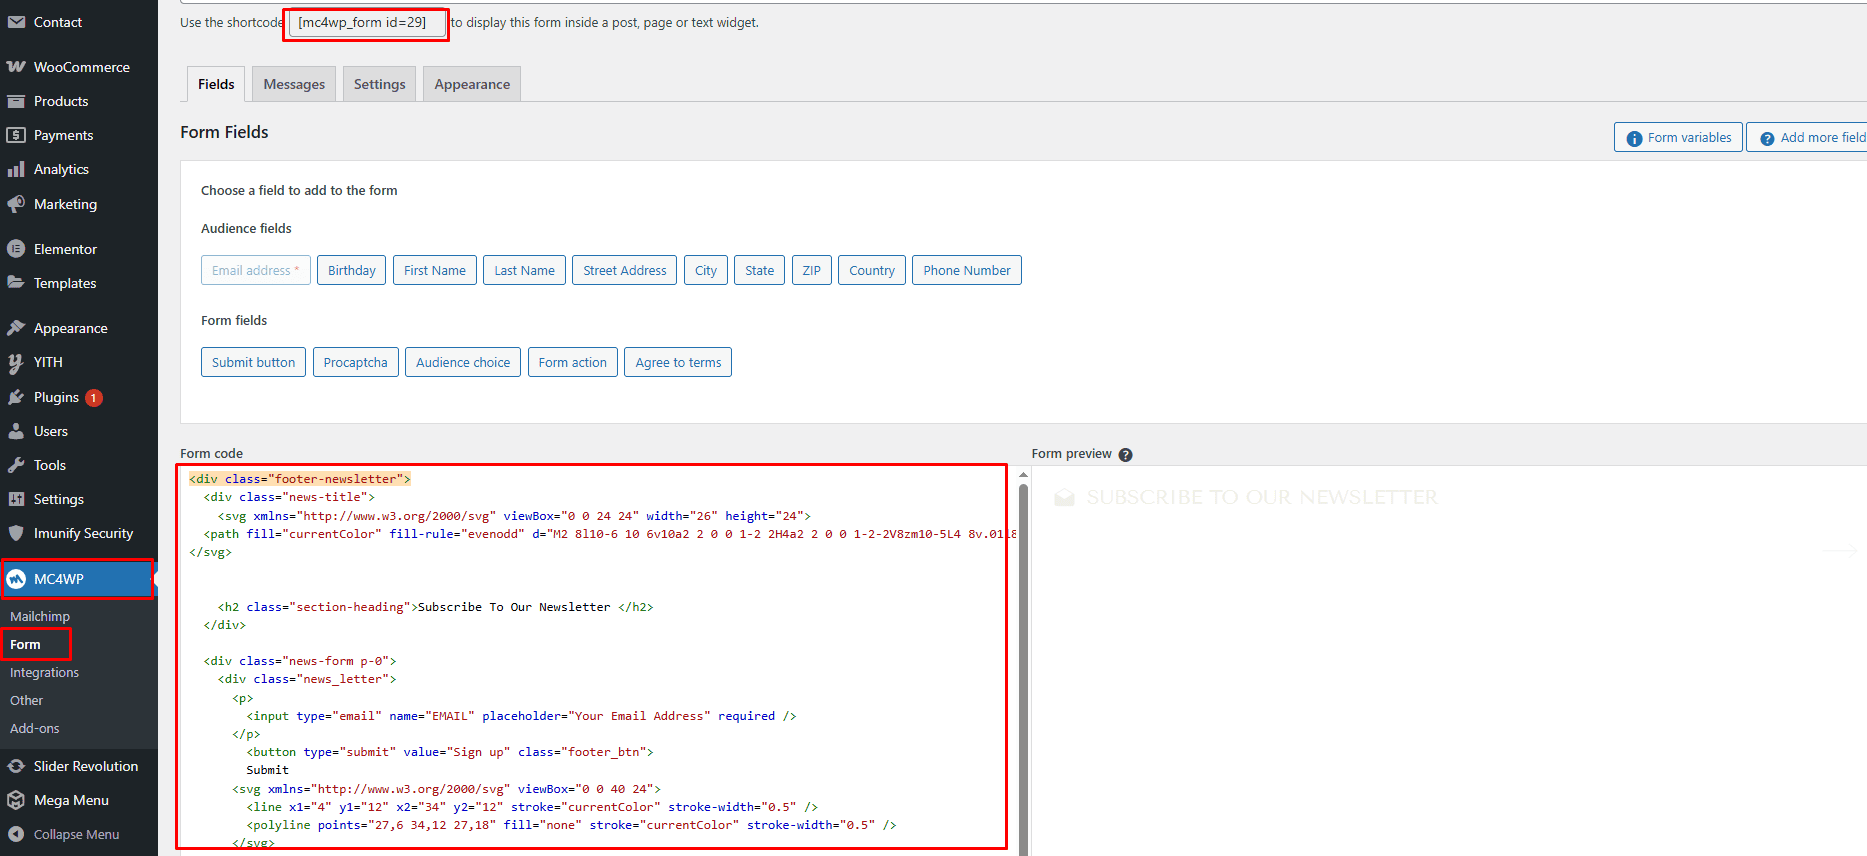Open the Other submenu item
This screenshot has height=856, width=1867.
[x=27, y=700]
